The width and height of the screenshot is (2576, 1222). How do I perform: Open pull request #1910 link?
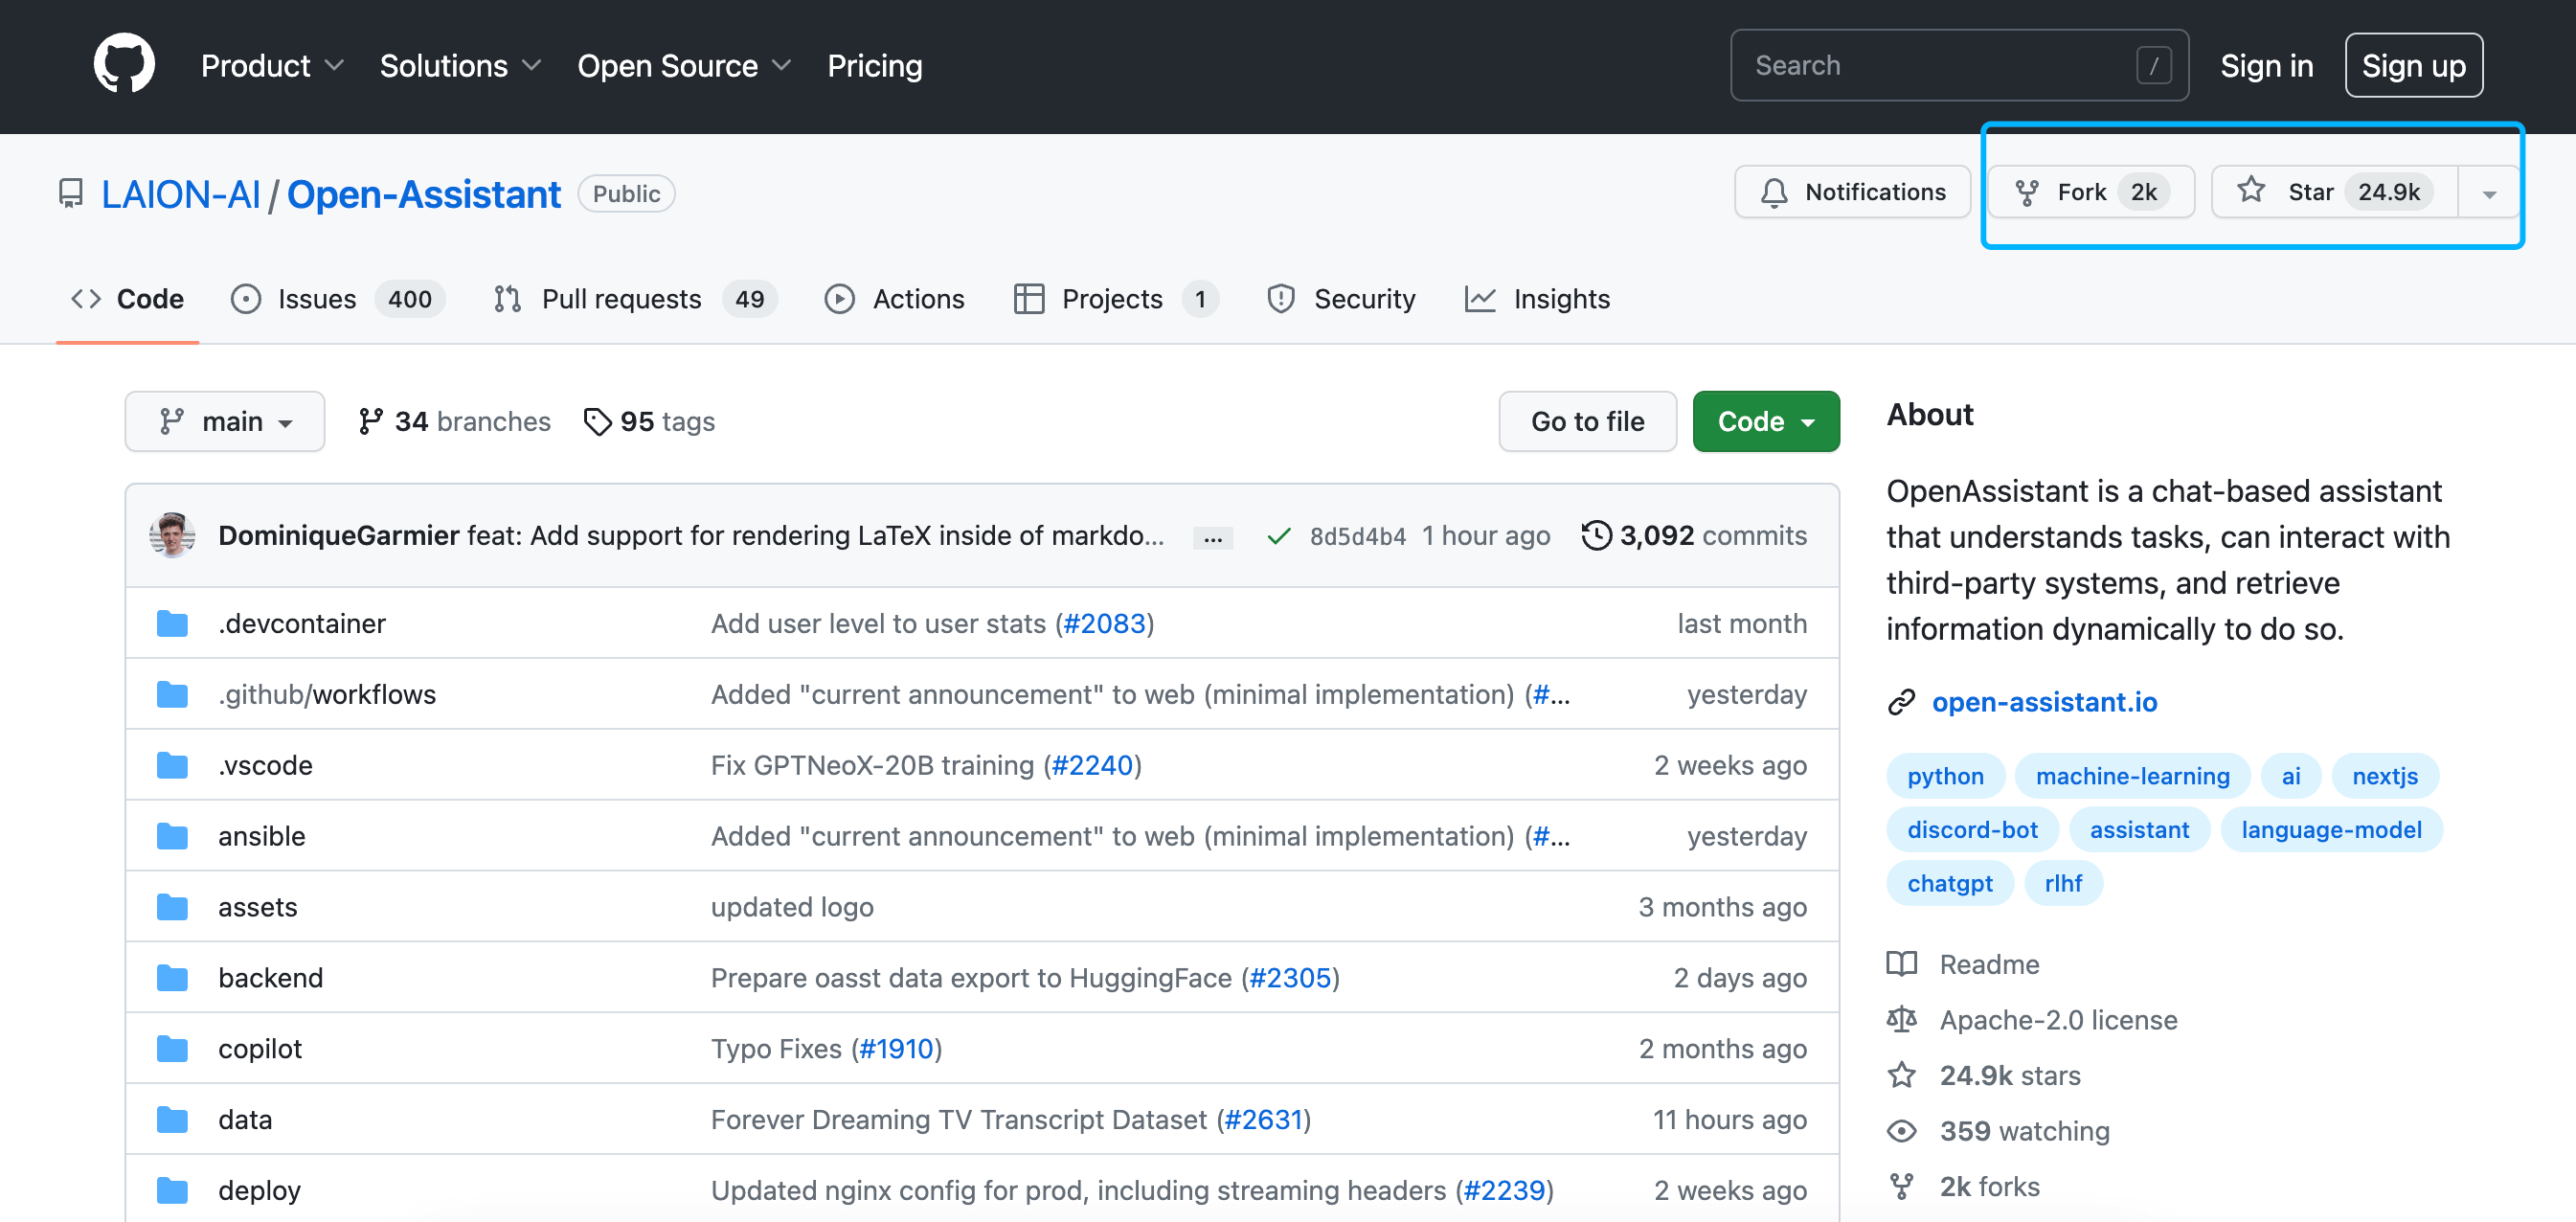[x=896, y=1048]
